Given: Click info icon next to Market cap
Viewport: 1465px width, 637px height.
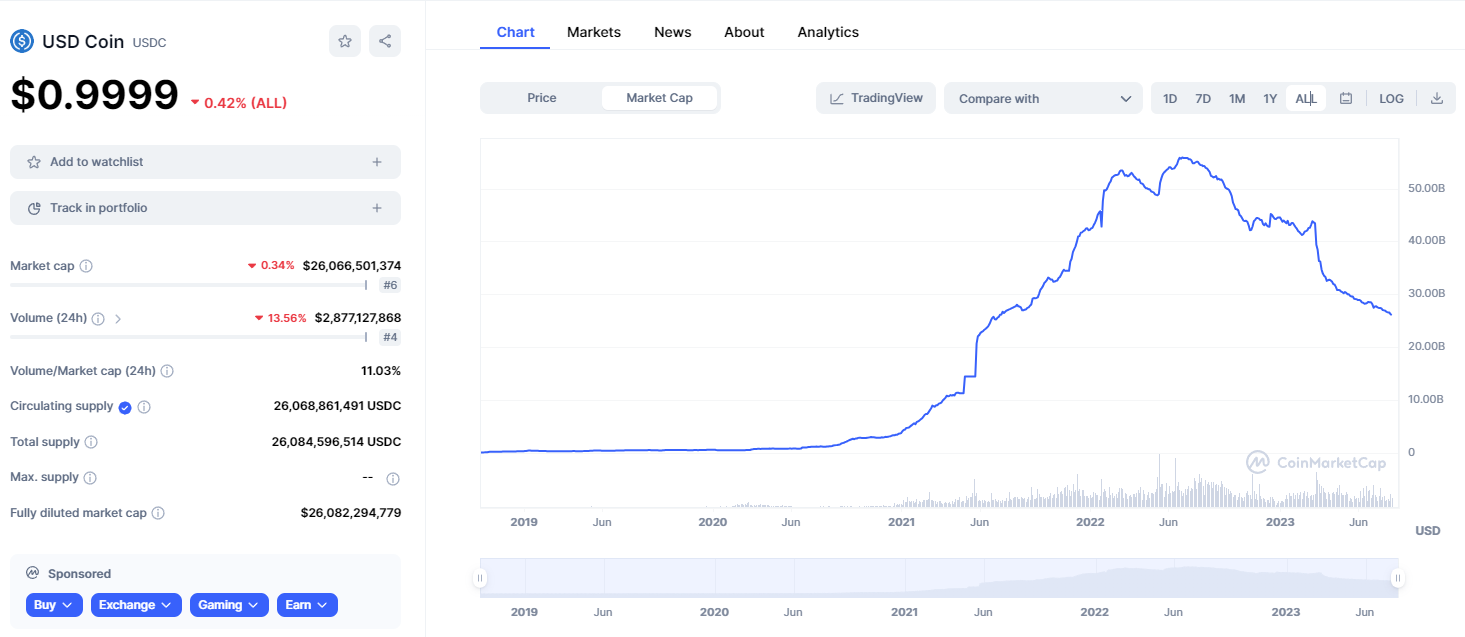Looking at the screenshot, I should click(86, 266).
